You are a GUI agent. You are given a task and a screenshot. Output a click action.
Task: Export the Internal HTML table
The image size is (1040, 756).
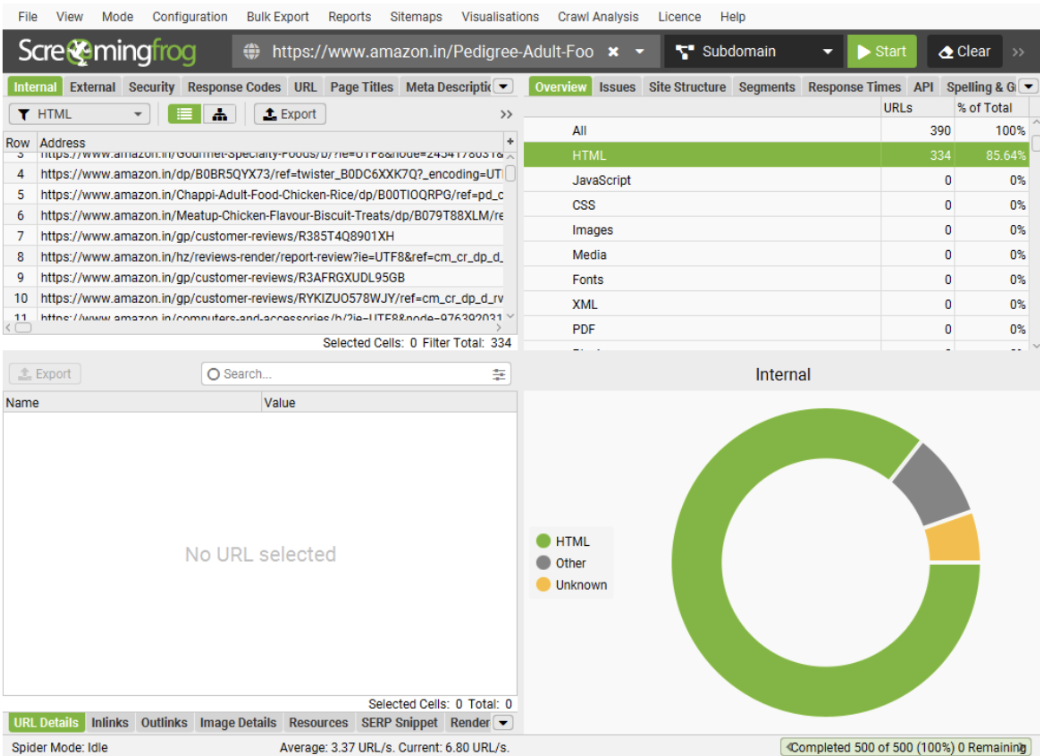coord(290,114)
